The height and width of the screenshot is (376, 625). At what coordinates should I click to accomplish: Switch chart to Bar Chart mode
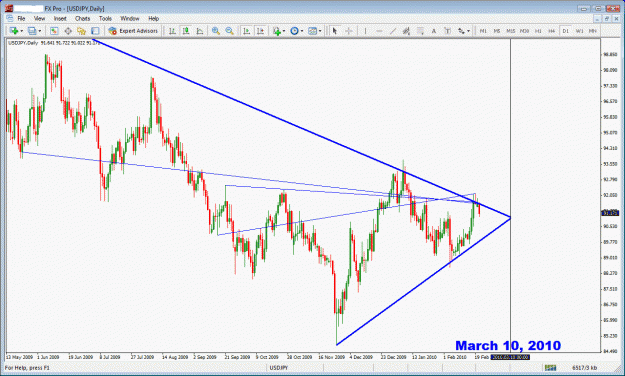(172, 31)
